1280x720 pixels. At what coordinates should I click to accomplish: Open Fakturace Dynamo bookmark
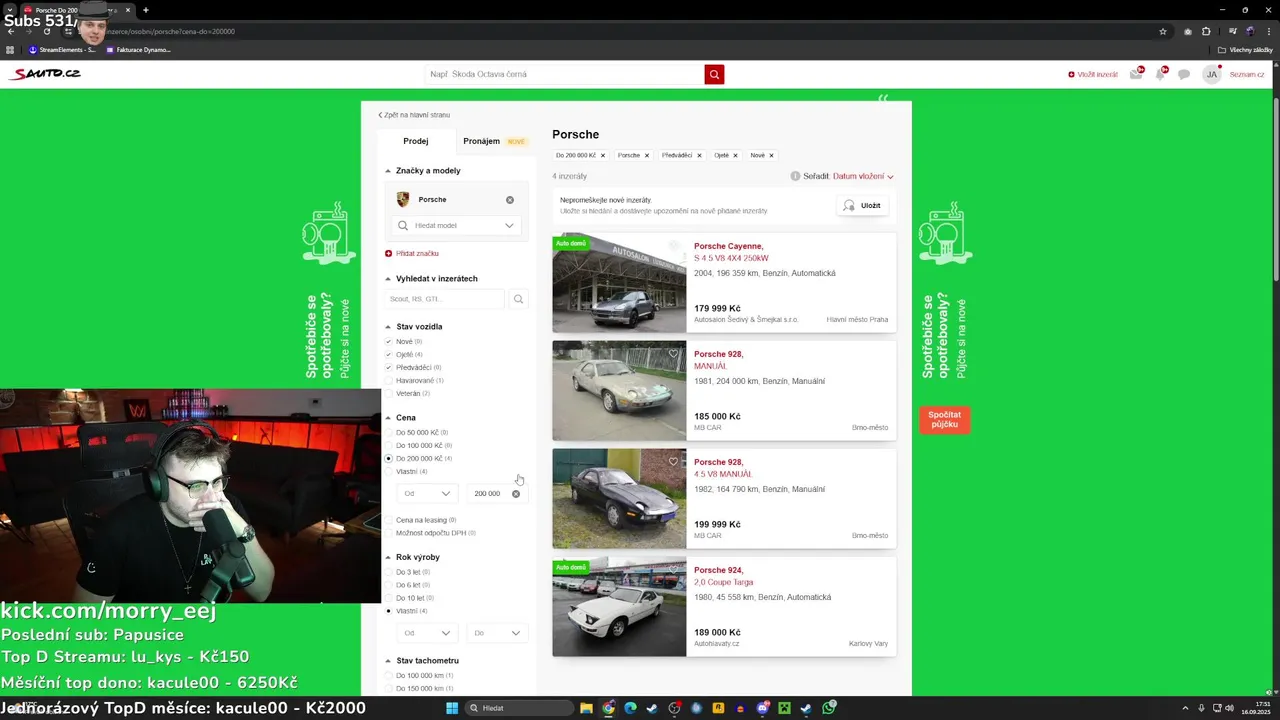139,50
